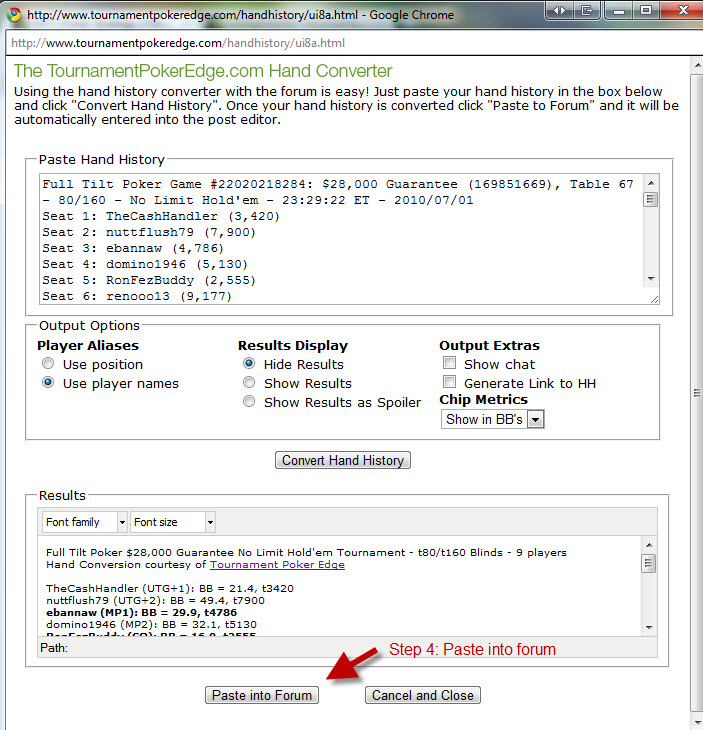The image size is (703, 730).
Task: Select the 'Use position' radio button
Action: point(47,363)
